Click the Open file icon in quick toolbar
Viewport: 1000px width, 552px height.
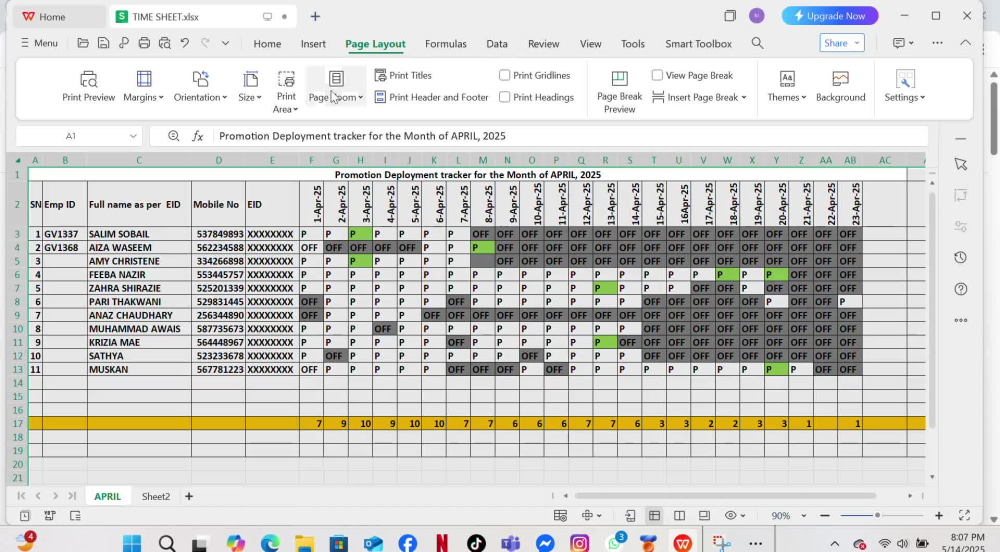point(83,43)
